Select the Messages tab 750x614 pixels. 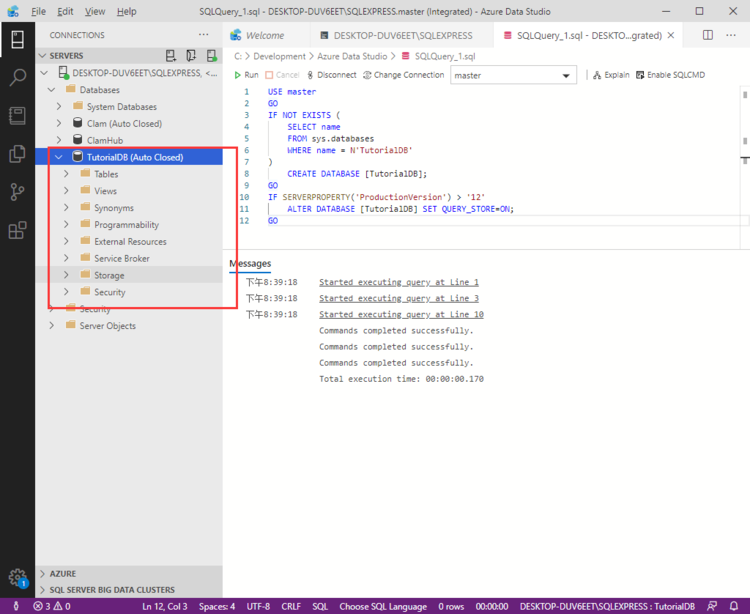tap(250, 263)
